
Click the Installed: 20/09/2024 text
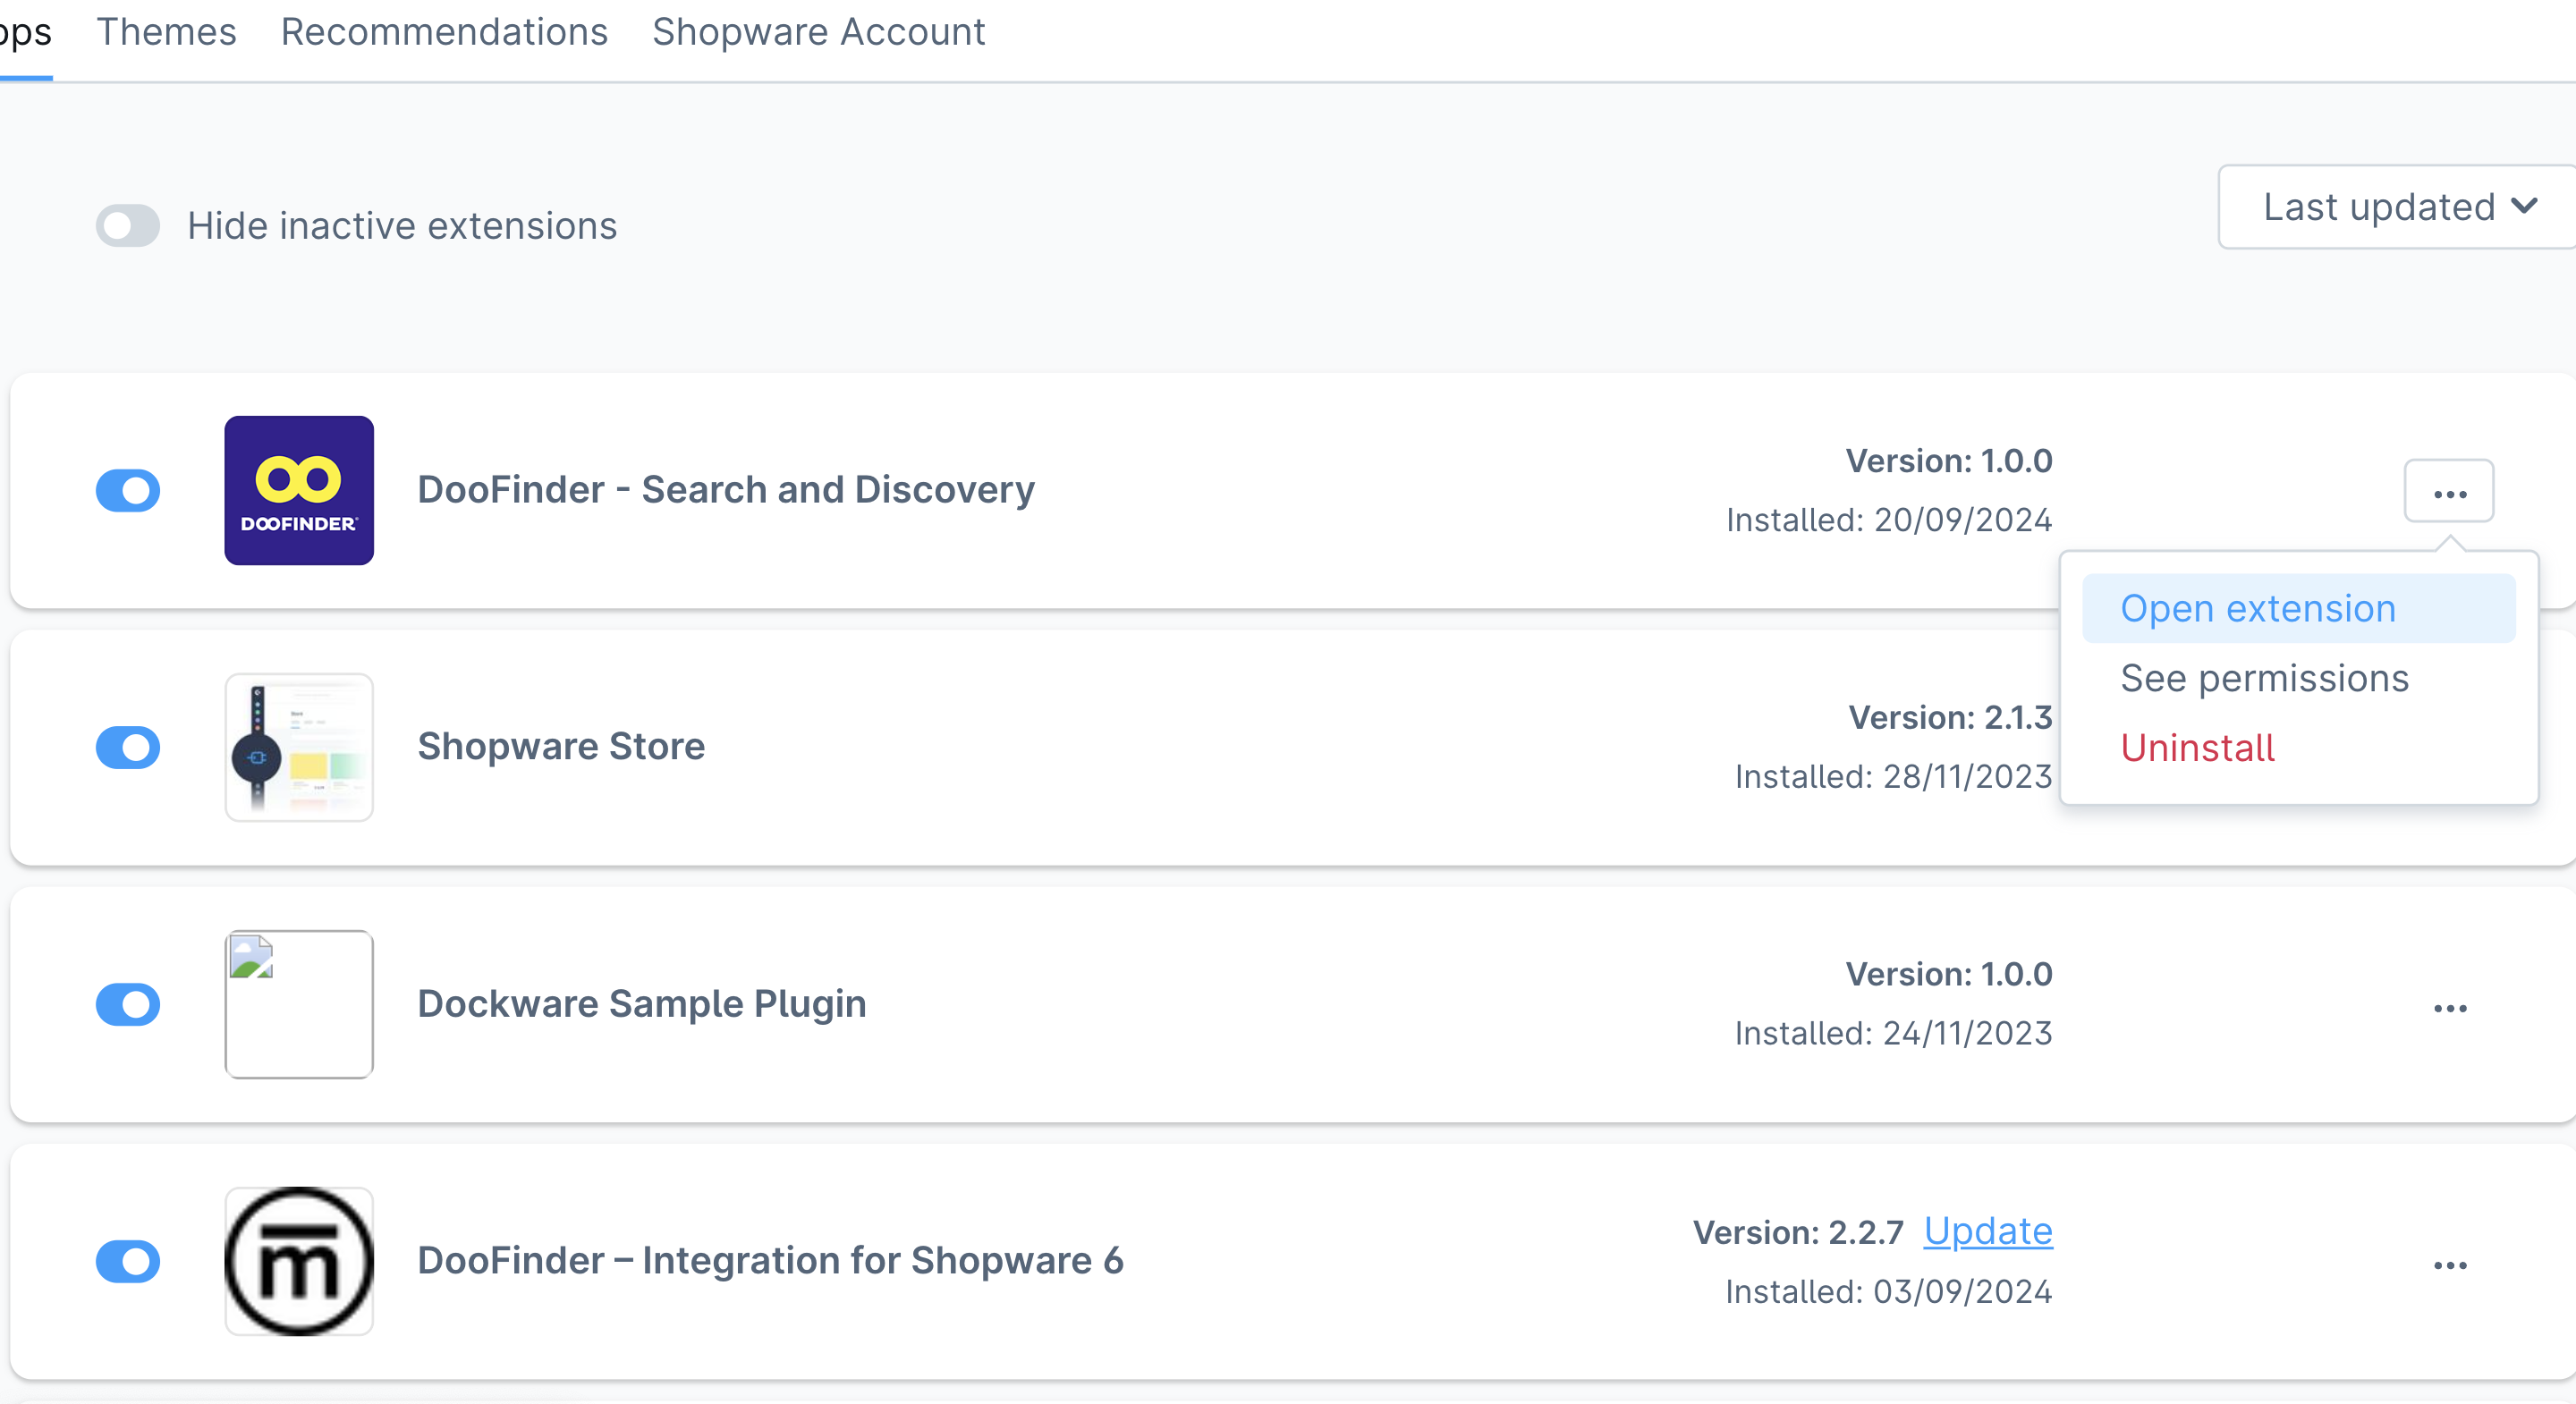(x=1889, y=520)
